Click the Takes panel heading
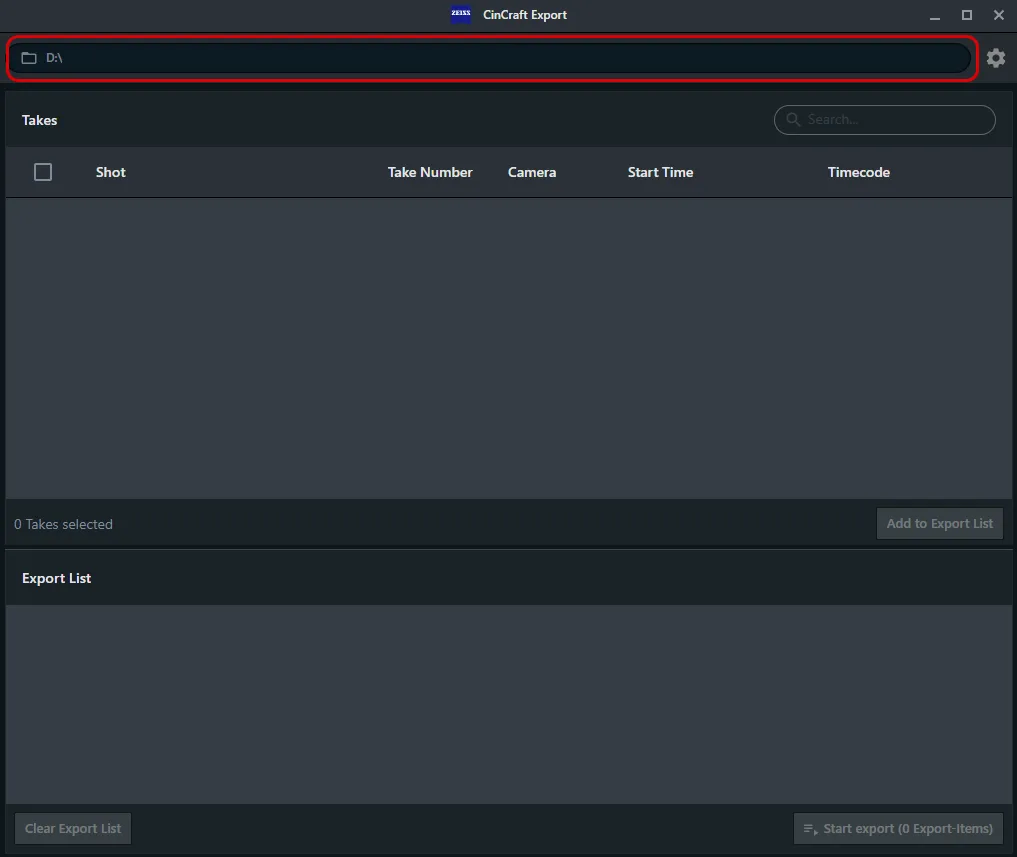Viewport: 1017px width, 857px height. pos(40,120)
